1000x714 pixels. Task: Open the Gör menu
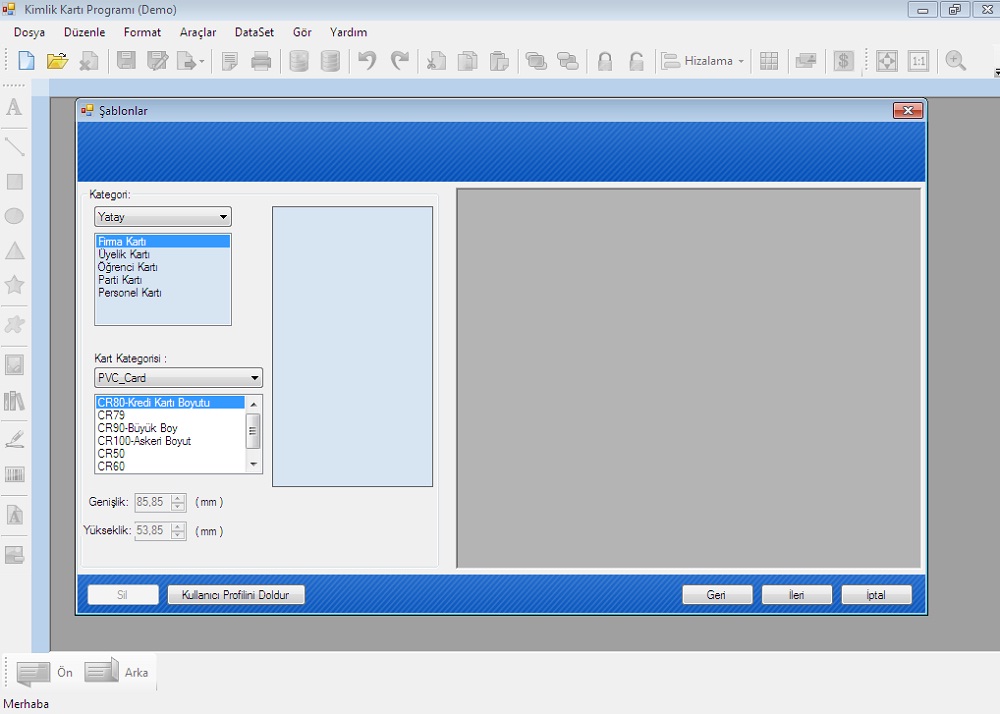[x=302, y=32]
